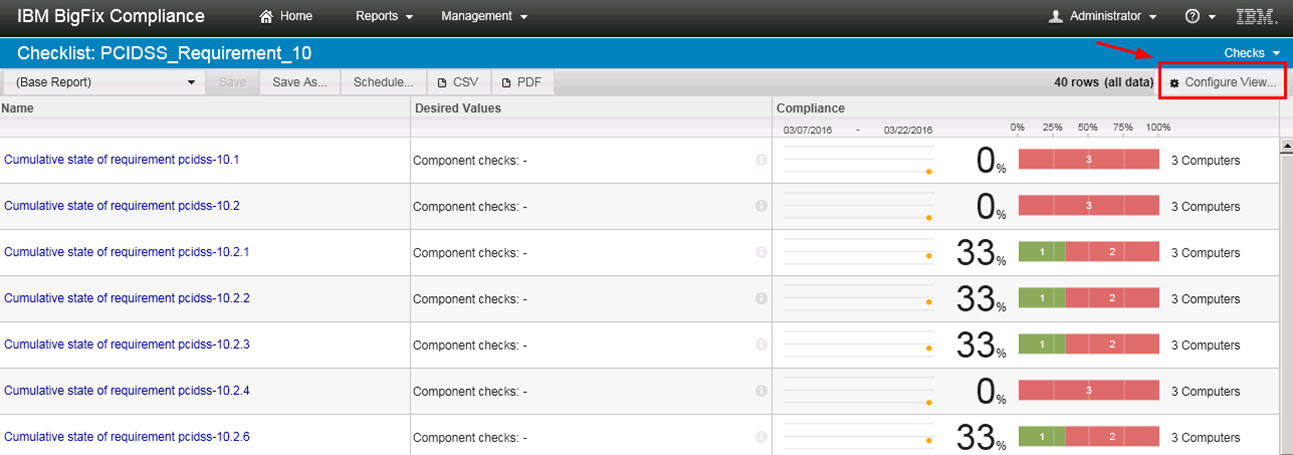
Task: Click the Schedule... button
Action: 383,82
